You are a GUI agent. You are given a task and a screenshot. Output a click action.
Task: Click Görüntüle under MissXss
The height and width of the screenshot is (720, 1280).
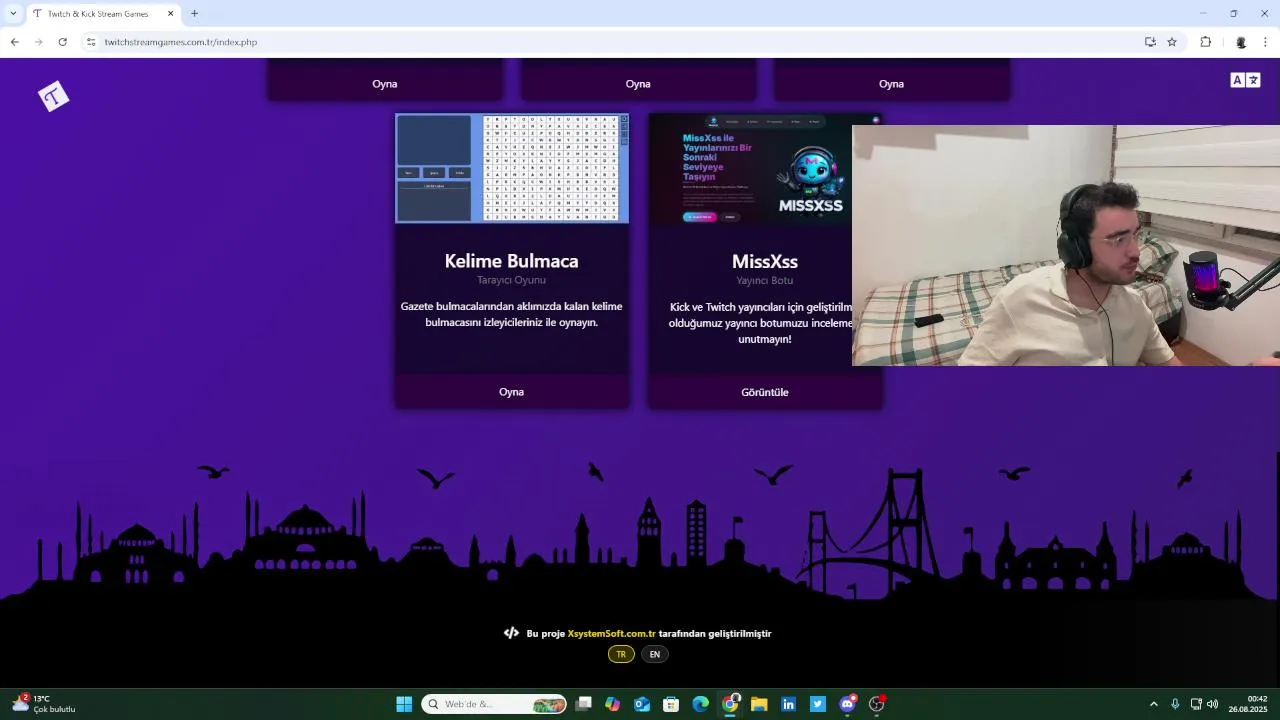765,392
